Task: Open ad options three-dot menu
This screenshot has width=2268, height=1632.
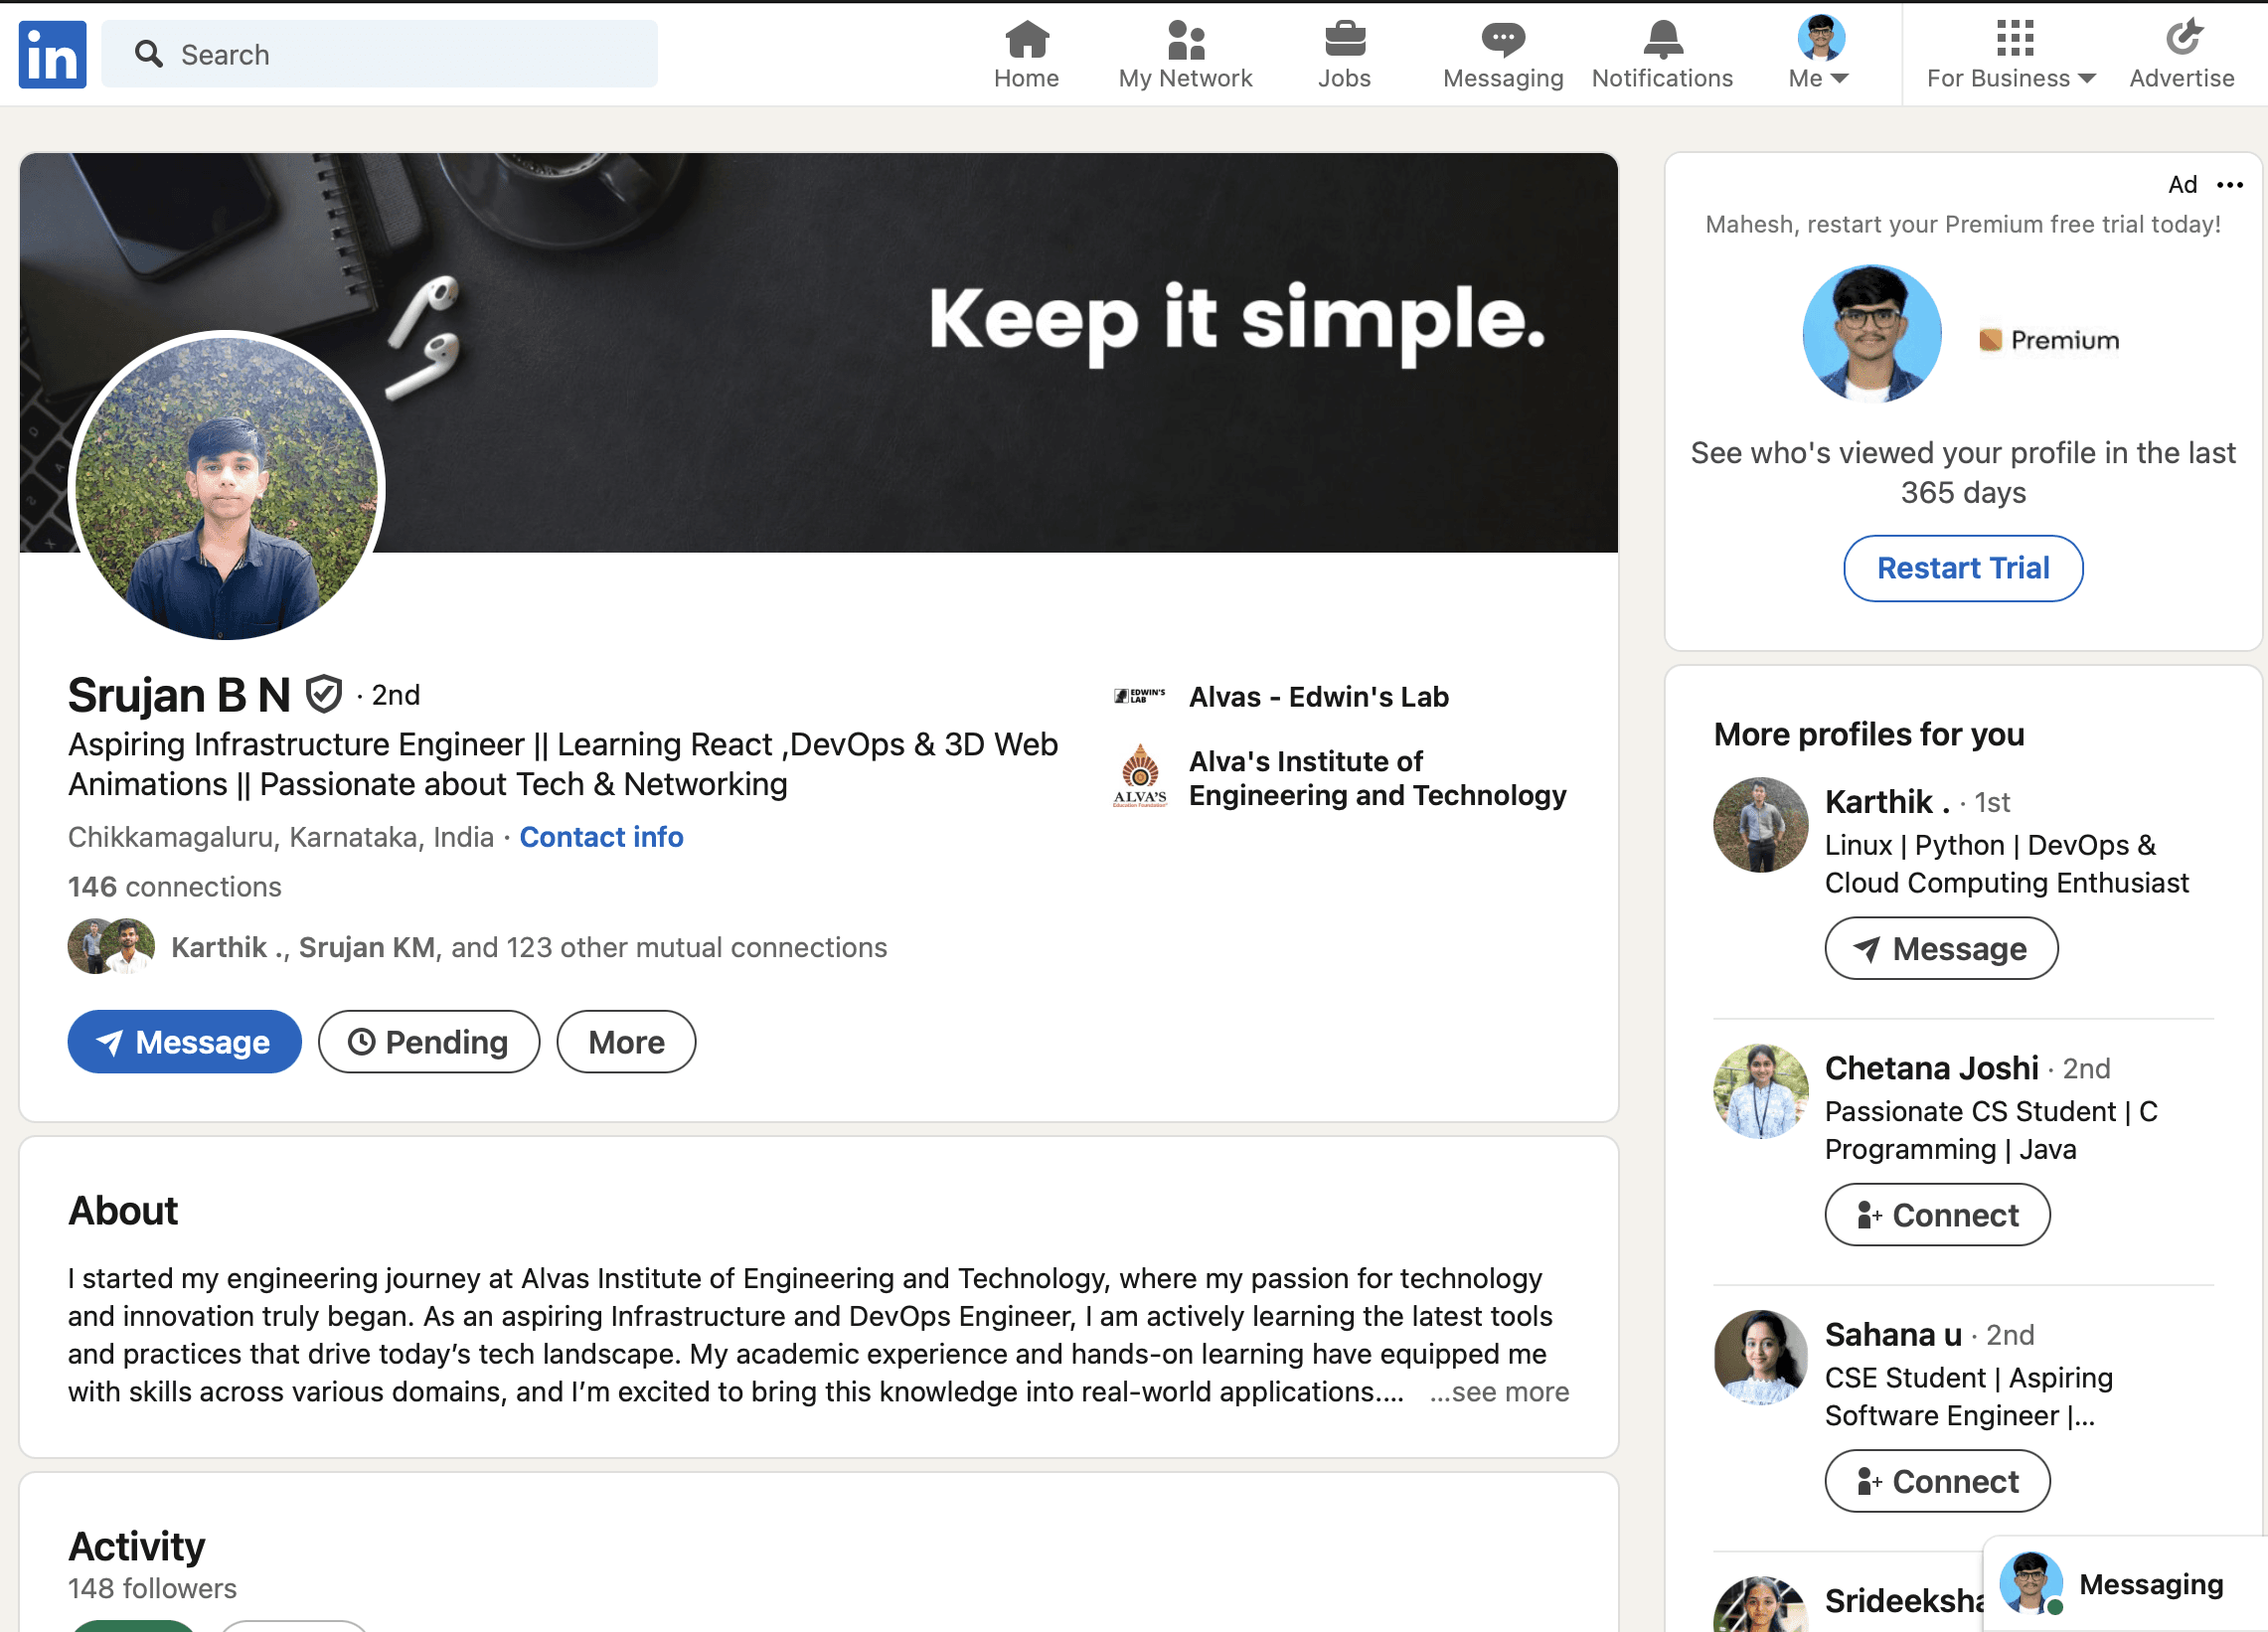Action: tap(2230, 185)
